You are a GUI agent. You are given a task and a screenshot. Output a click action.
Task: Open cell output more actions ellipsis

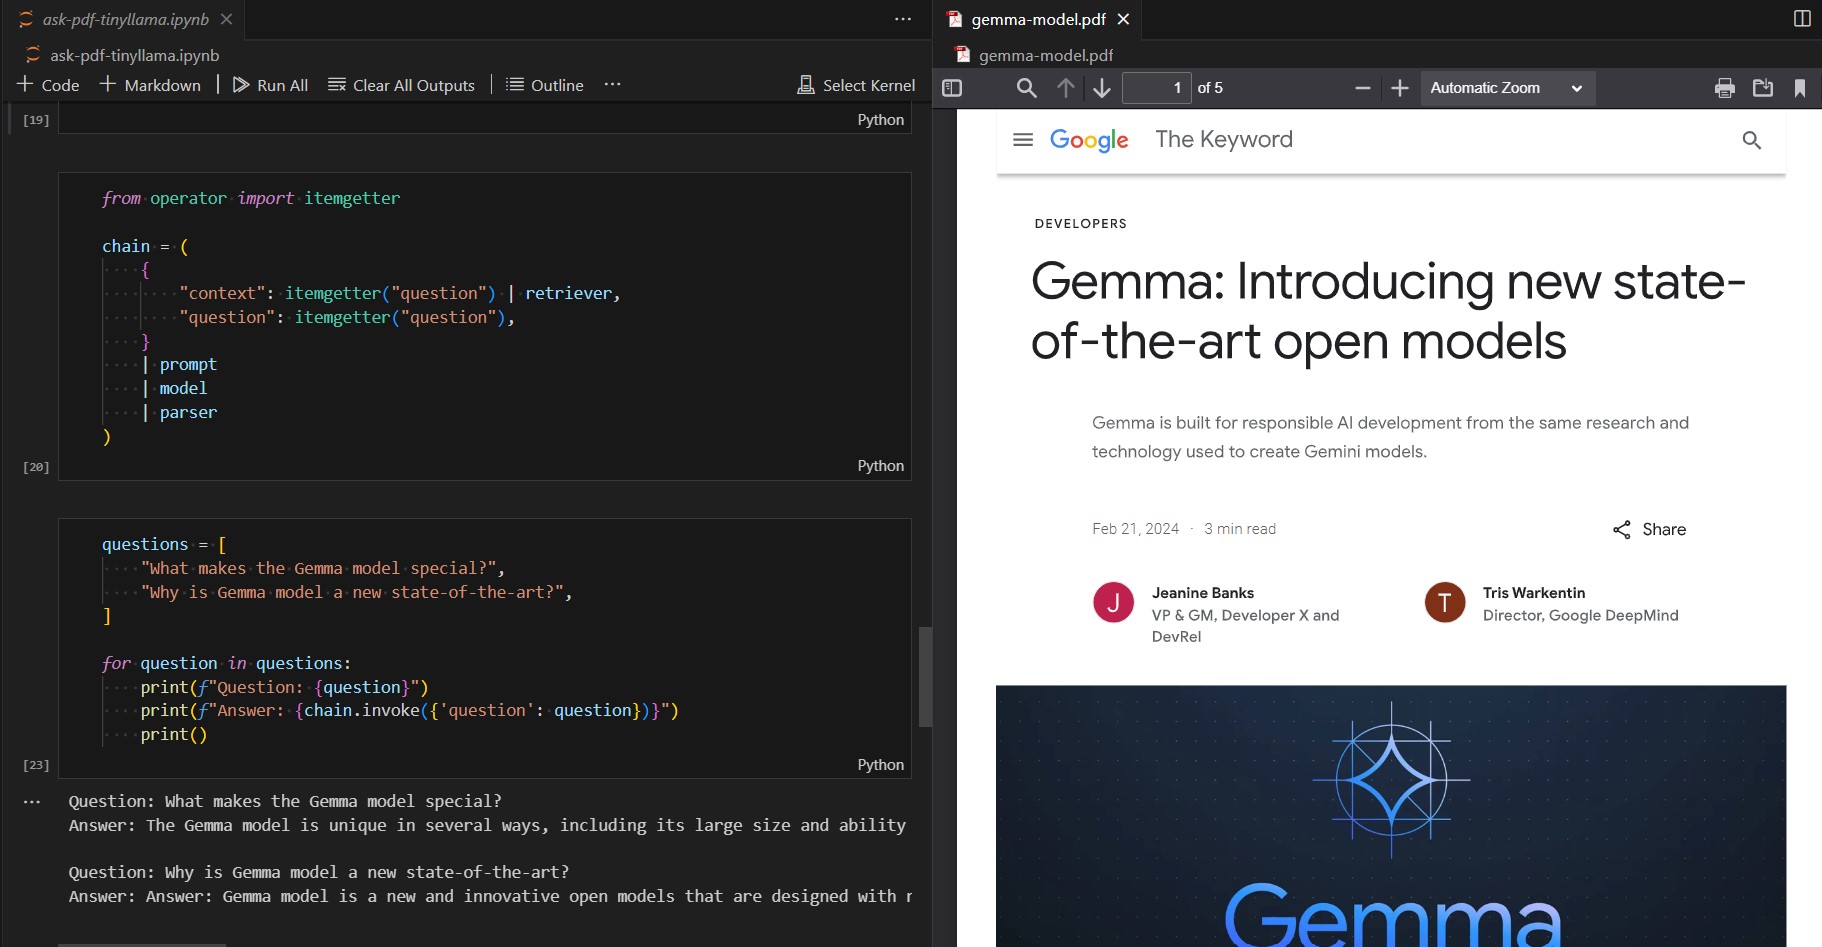click(32, 802)
